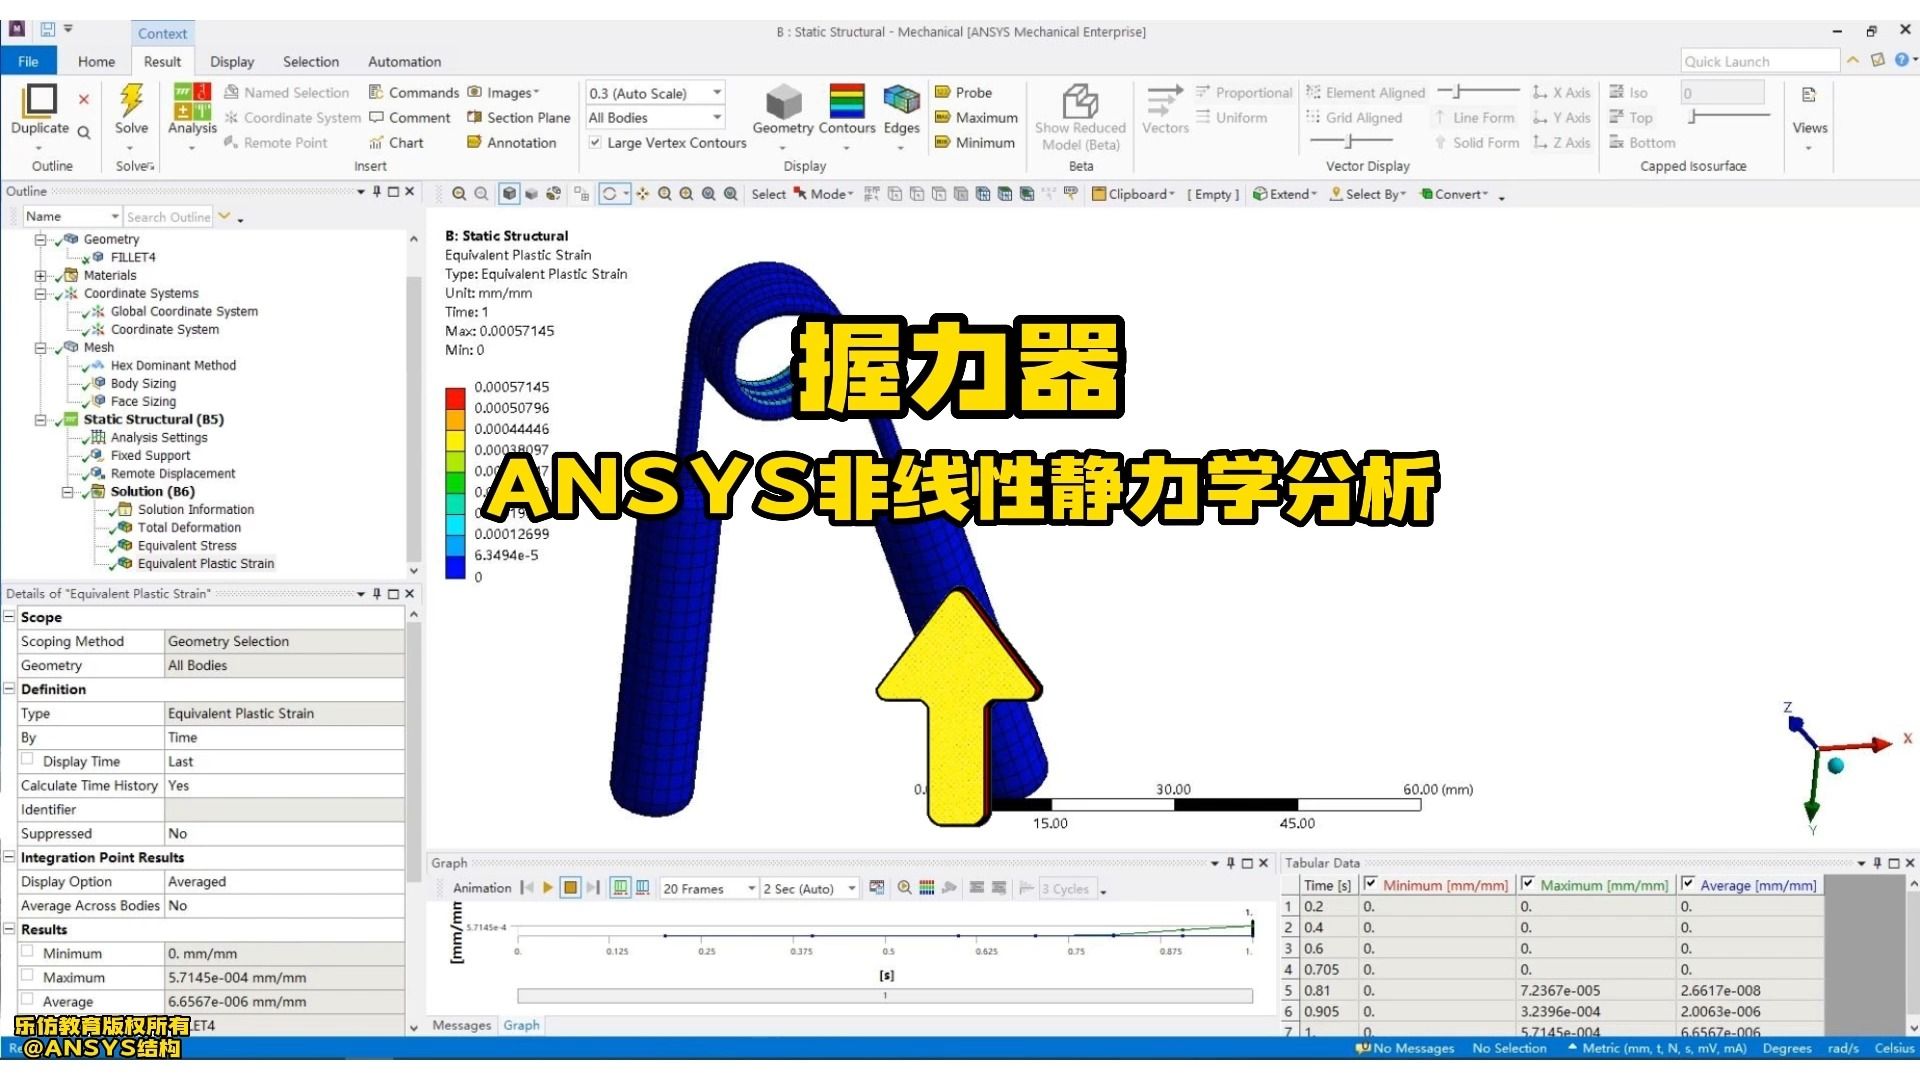Collapse the Solution (B6) tree node
Image resolution: width=1920 pixels, height=1080 pixels.
click(x=67, y=491)
